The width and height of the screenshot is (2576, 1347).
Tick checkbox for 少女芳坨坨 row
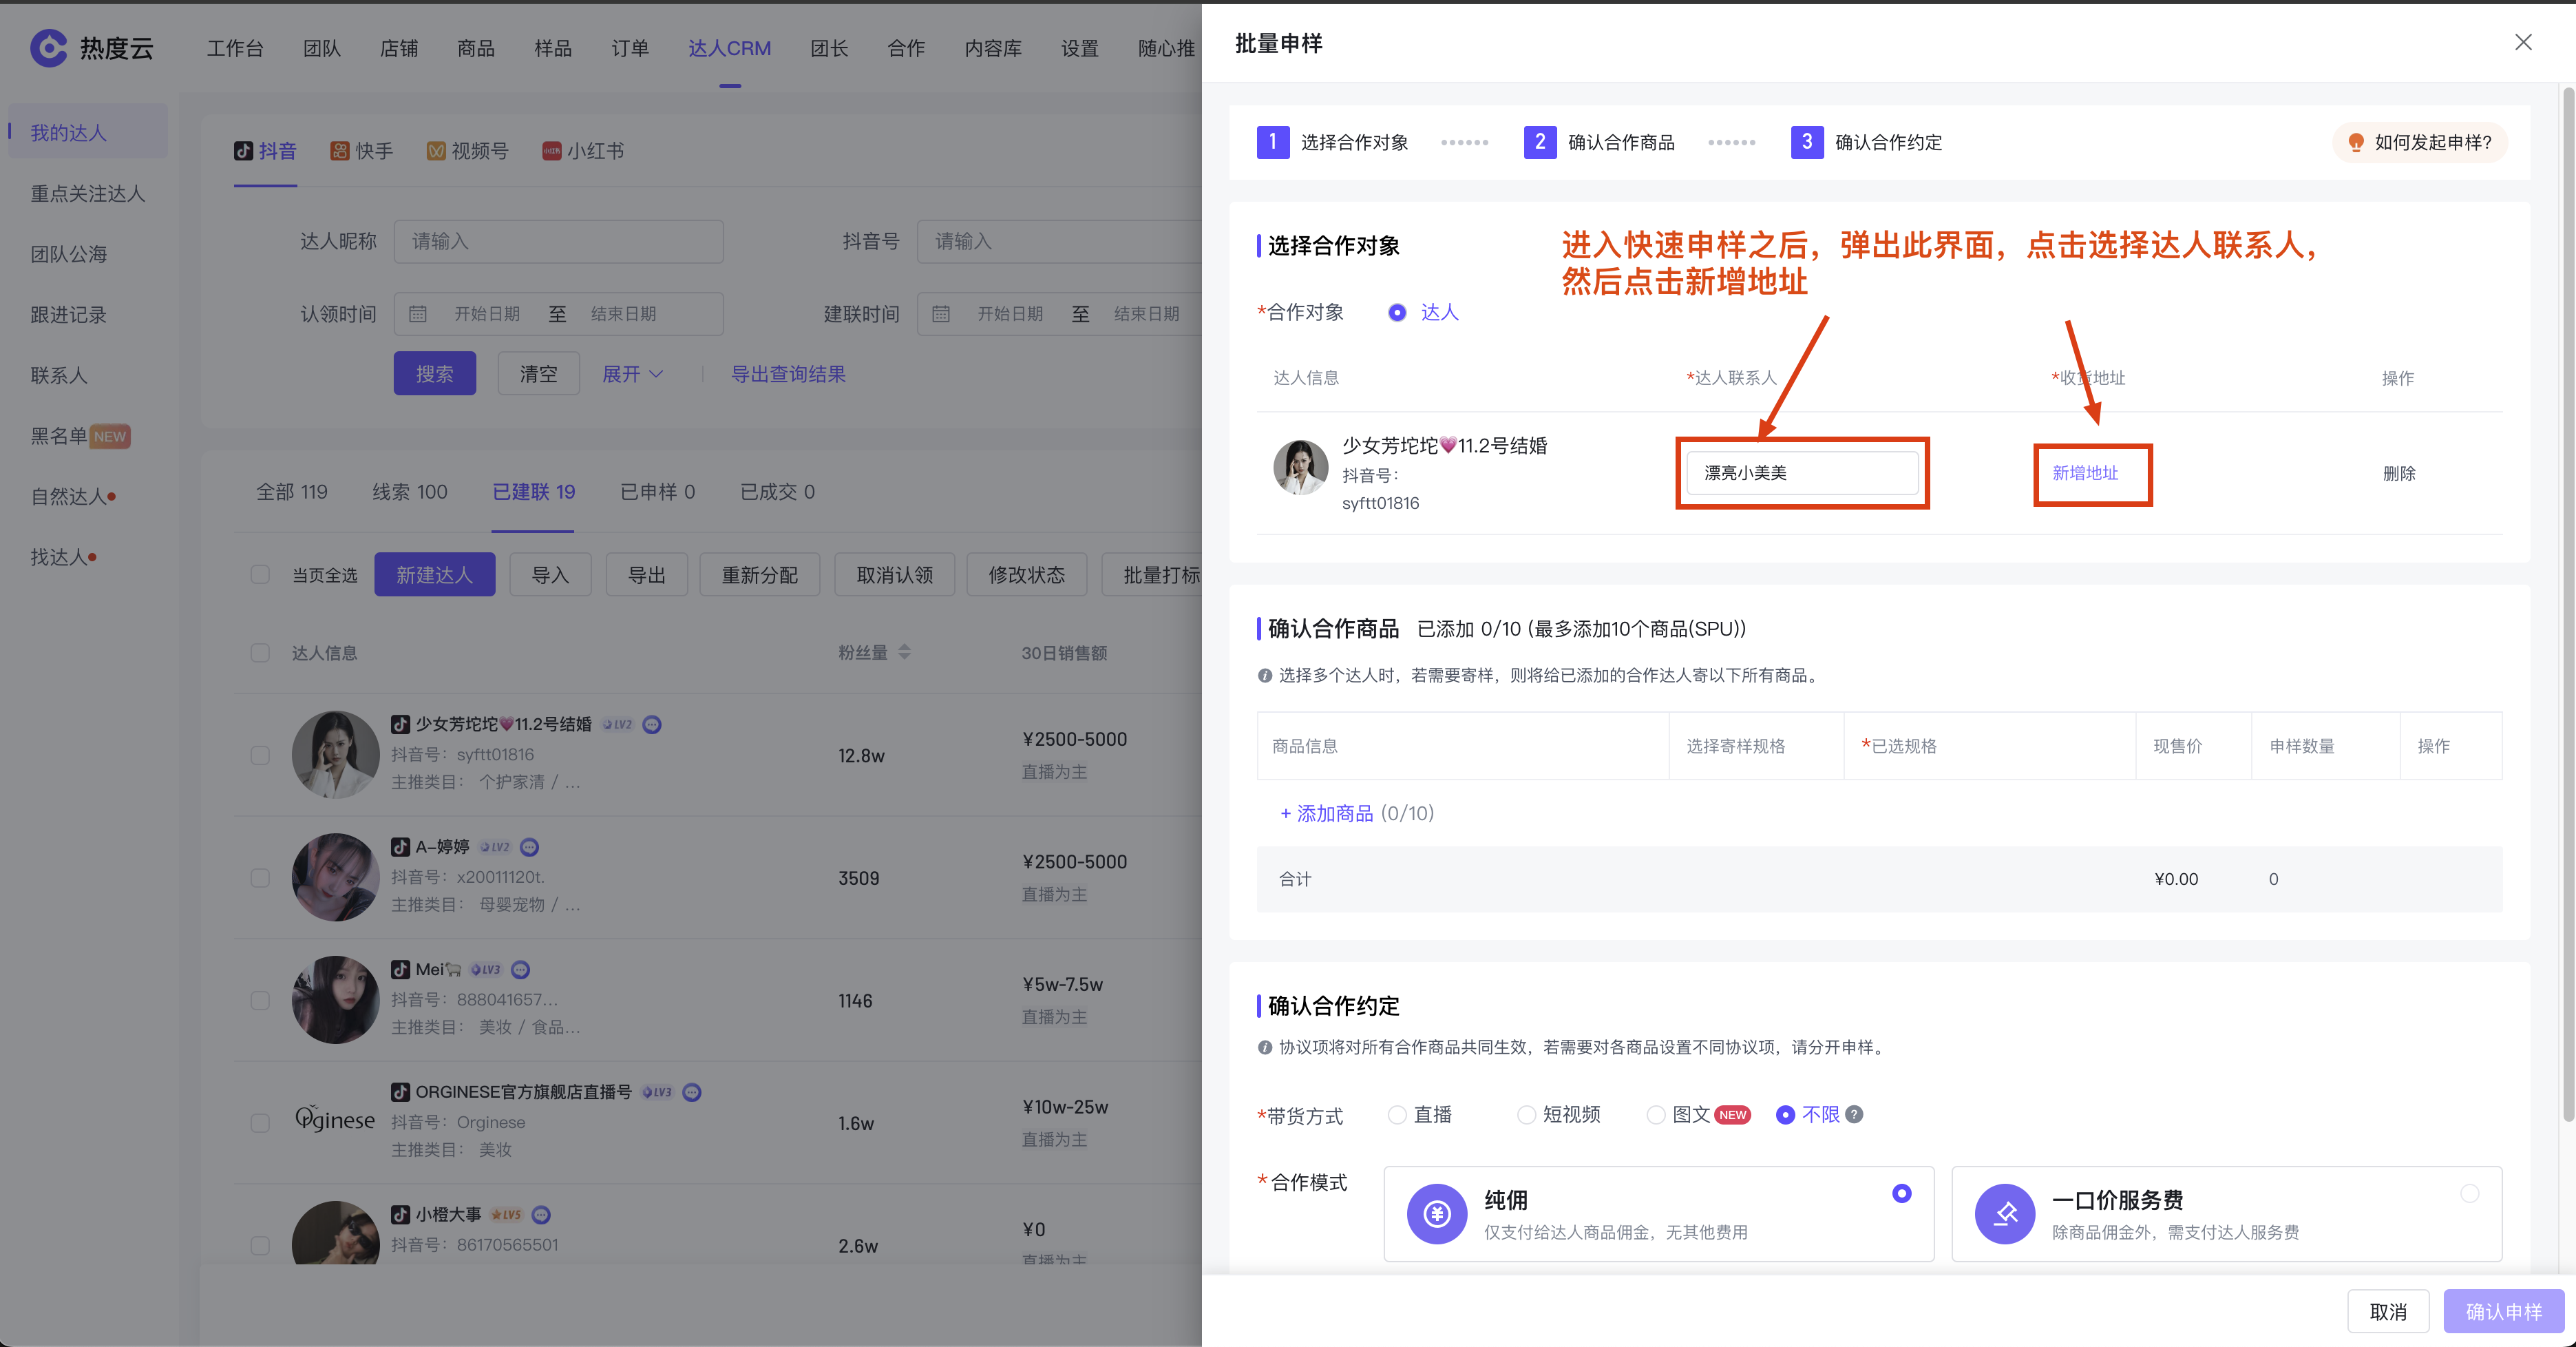tap(260, 755)
